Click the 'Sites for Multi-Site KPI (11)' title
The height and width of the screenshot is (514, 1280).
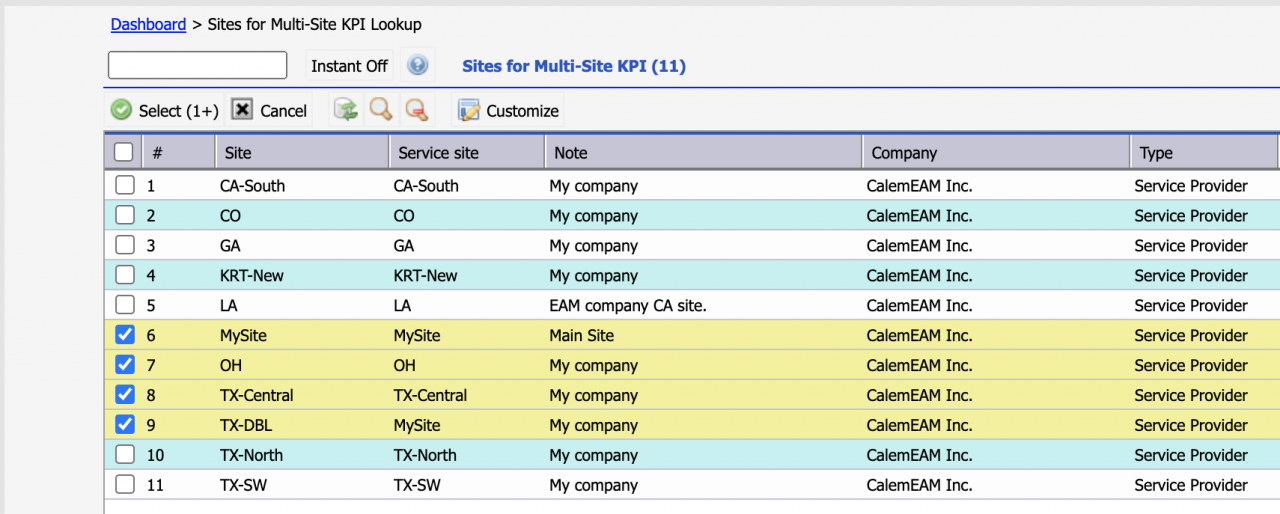click(x=574, y=66)
